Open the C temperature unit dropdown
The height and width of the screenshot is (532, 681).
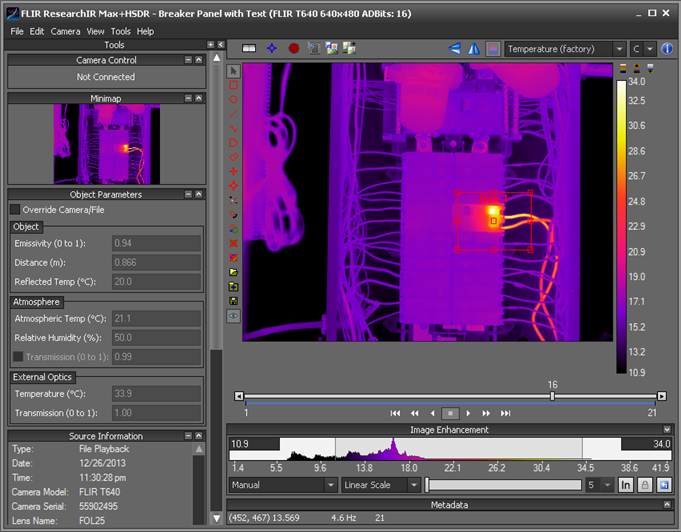tap(642, 49)
